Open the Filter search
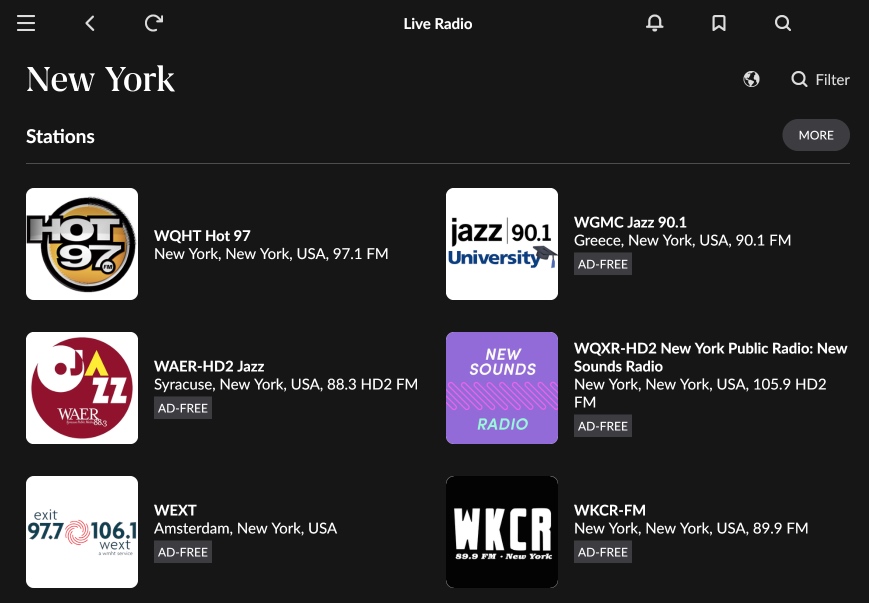This screenshot has width=869, height=603. 820,79
